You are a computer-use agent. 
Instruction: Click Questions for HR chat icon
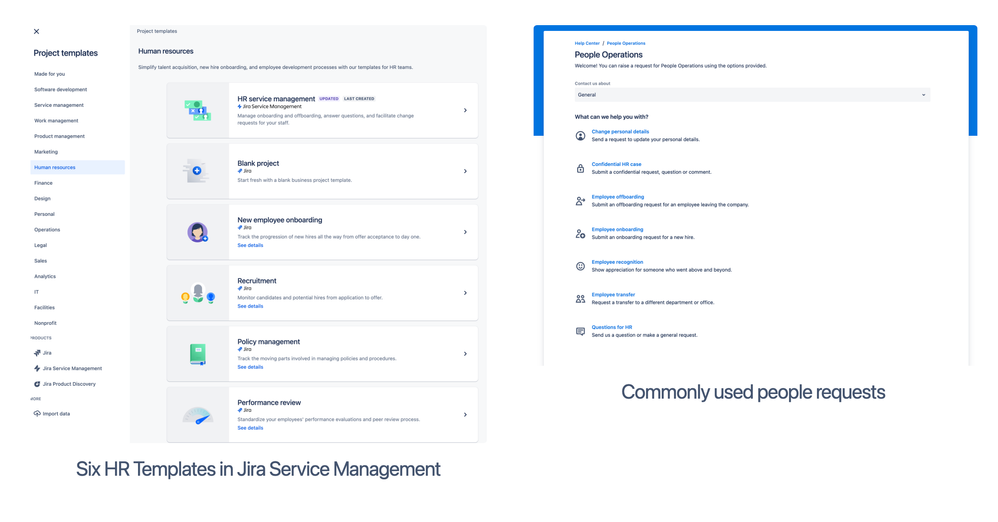coord(580,331)
